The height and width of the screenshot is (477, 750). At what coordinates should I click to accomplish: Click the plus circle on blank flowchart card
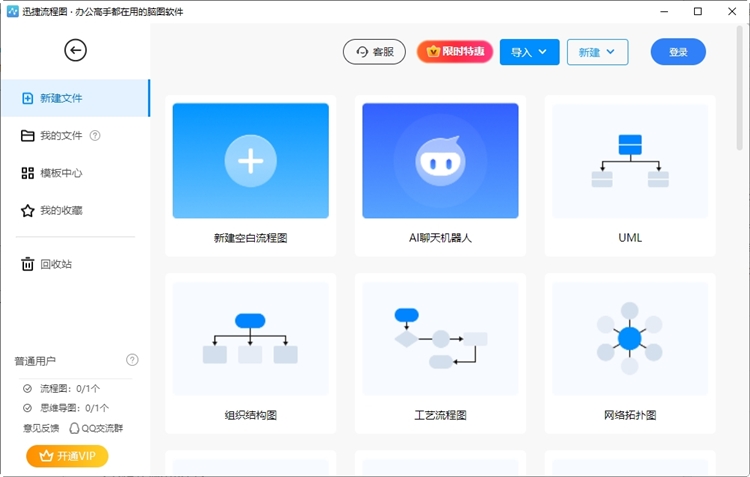[251, 161]
